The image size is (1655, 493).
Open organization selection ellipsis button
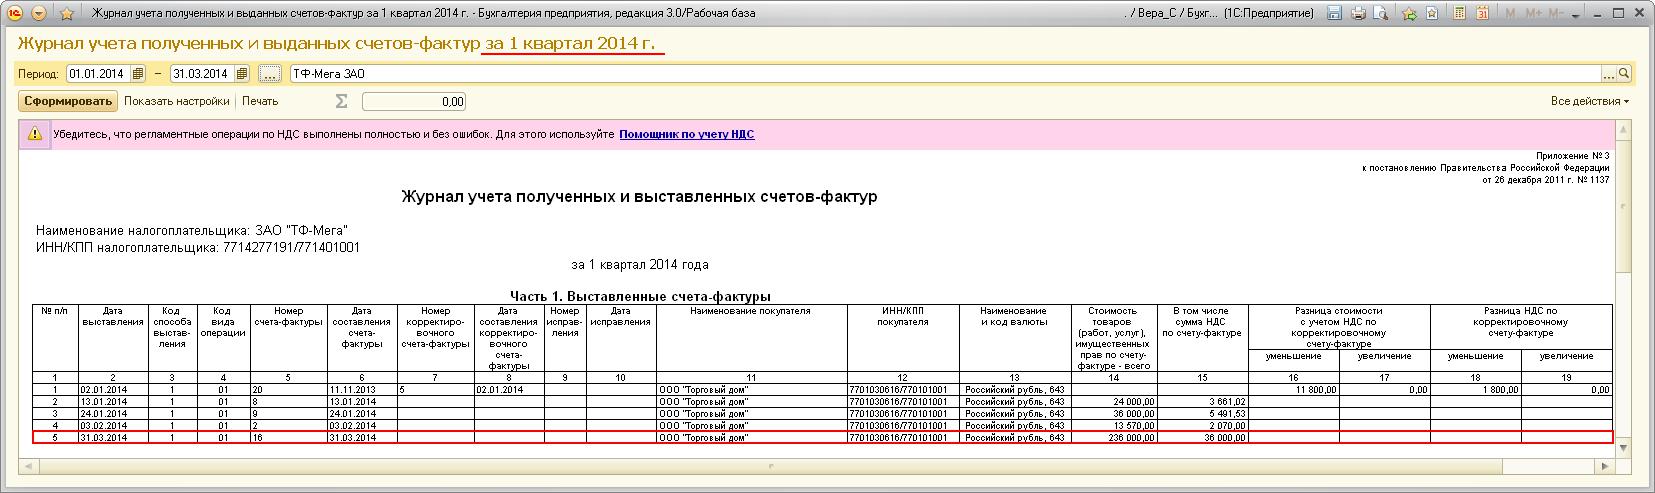pos(1610,74)
